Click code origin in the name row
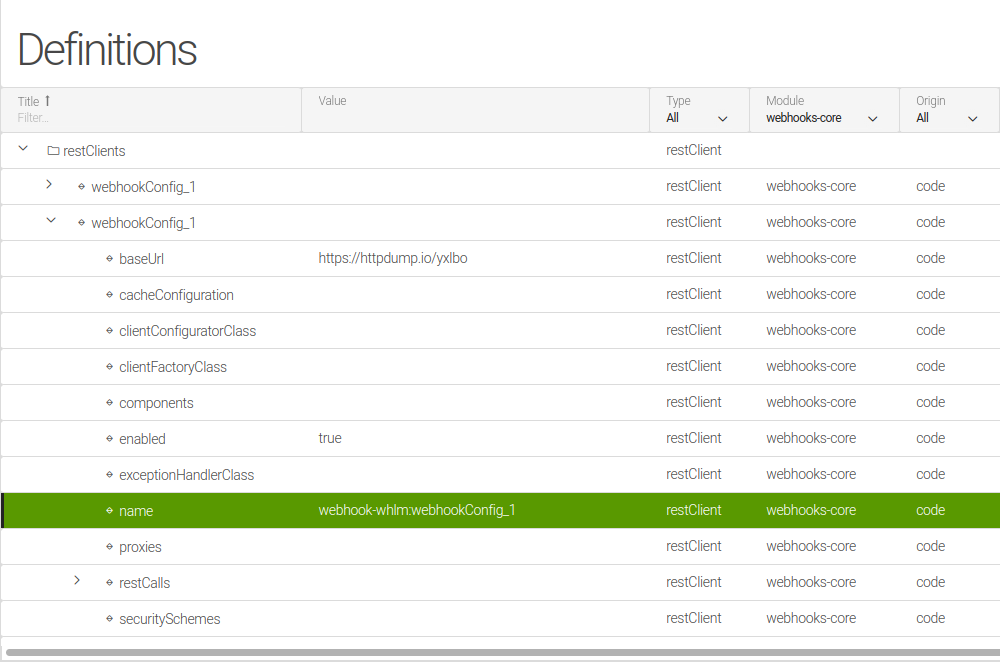This screenshot has height=662, width=1000. click(930, 510)
